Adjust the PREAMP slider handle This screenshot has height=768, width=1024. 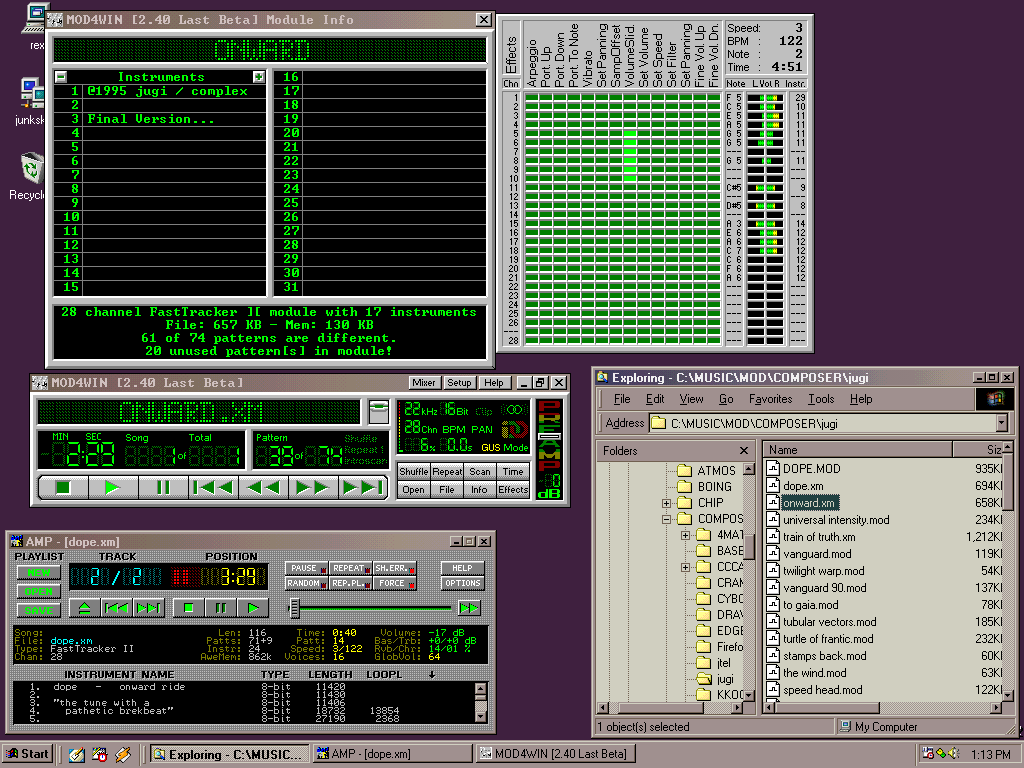(x=549, y=436)
